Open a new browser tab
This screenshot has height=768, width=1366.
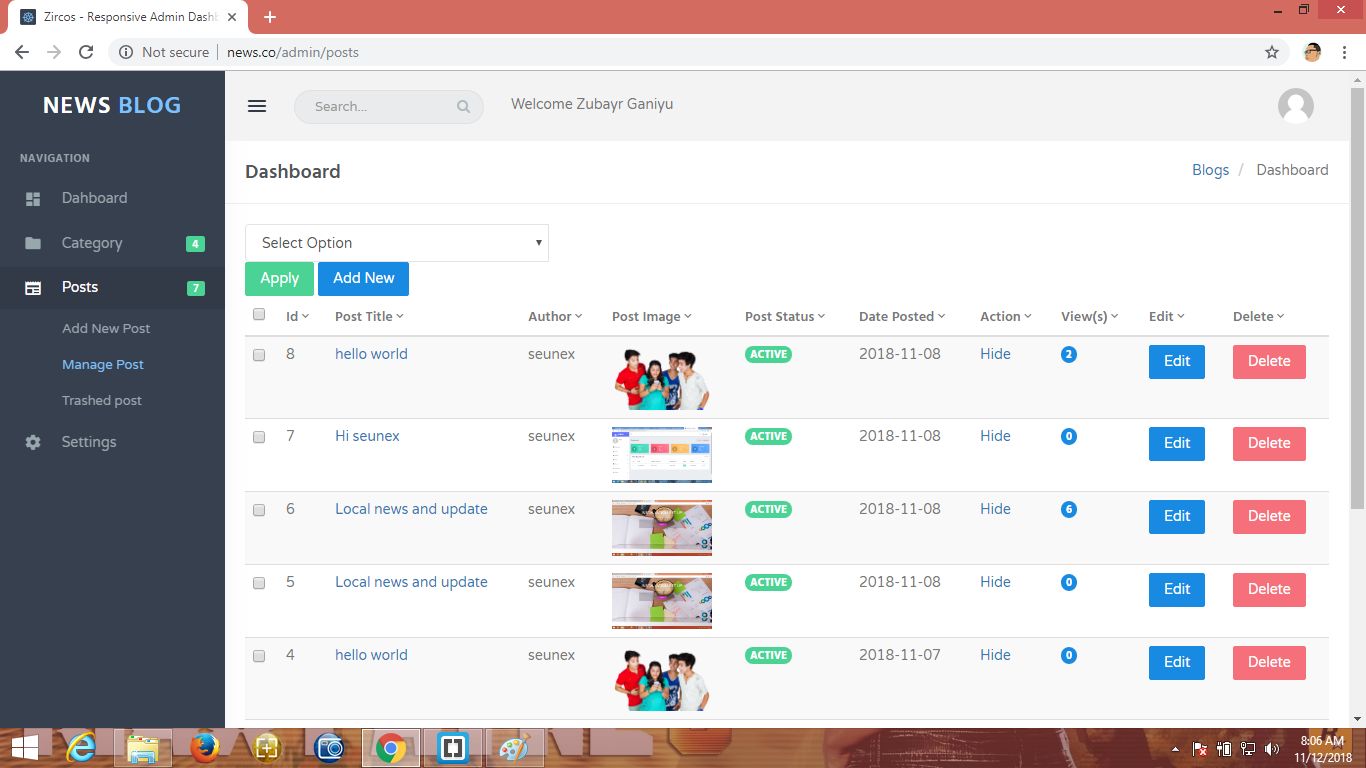tap(270, 17)
